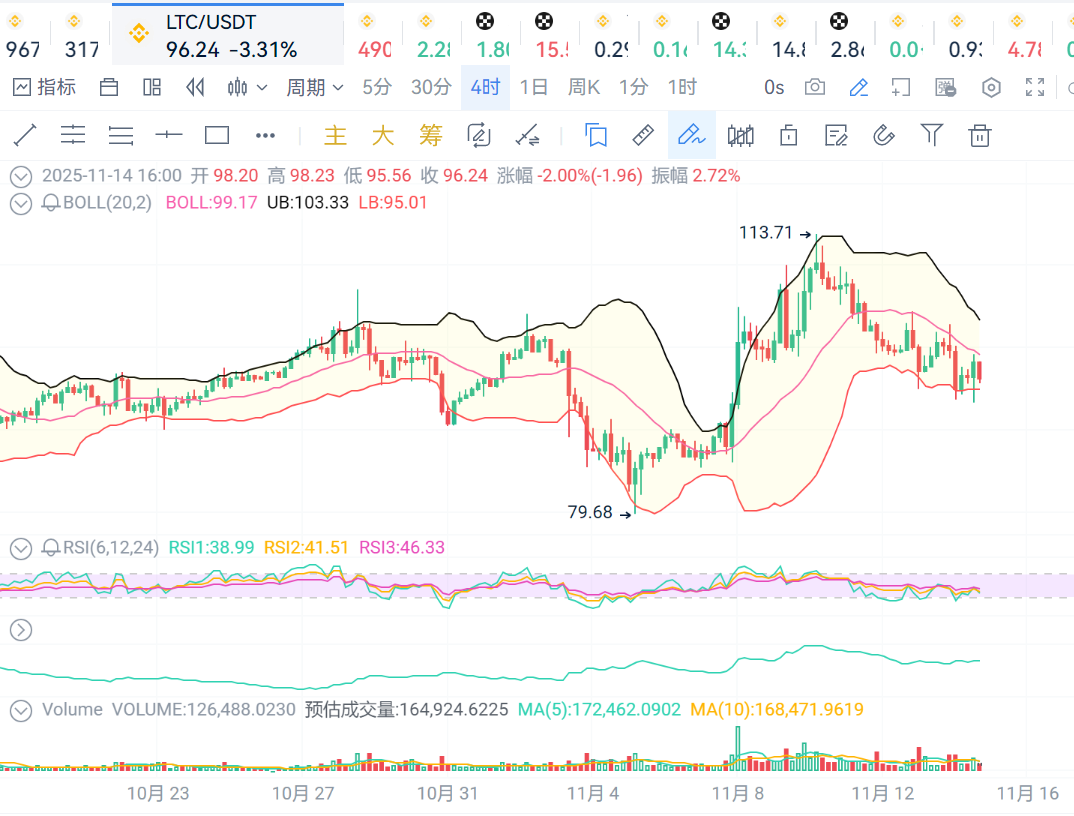
Task: Take a chart screenshot with camera icon
Action: click(x=815, y=88)
